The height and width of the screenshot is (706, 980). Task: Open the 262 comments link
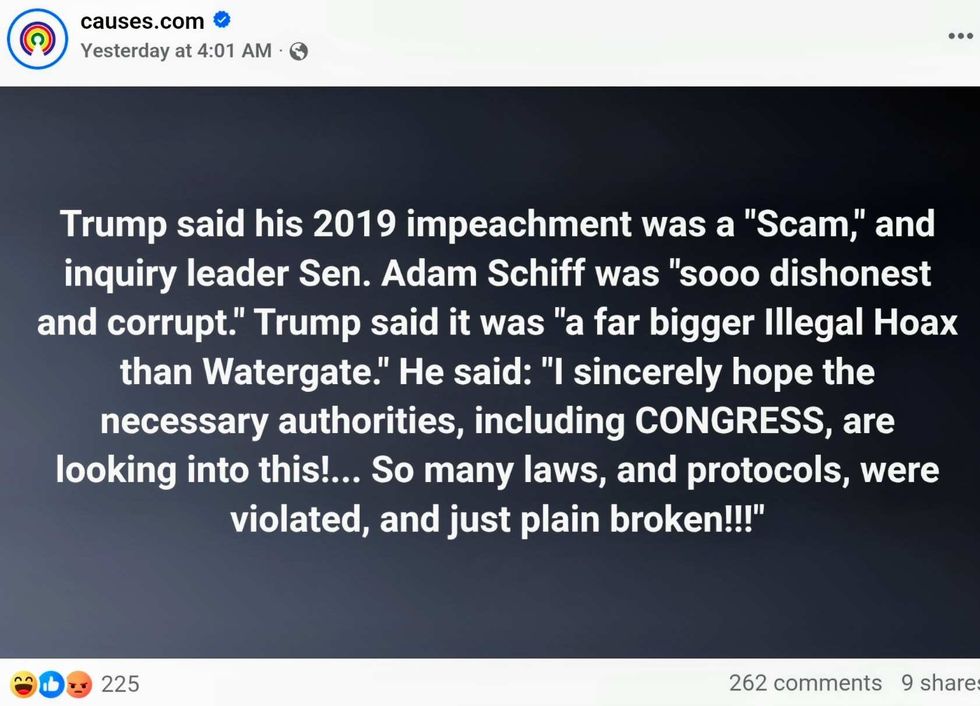[805, 683]
